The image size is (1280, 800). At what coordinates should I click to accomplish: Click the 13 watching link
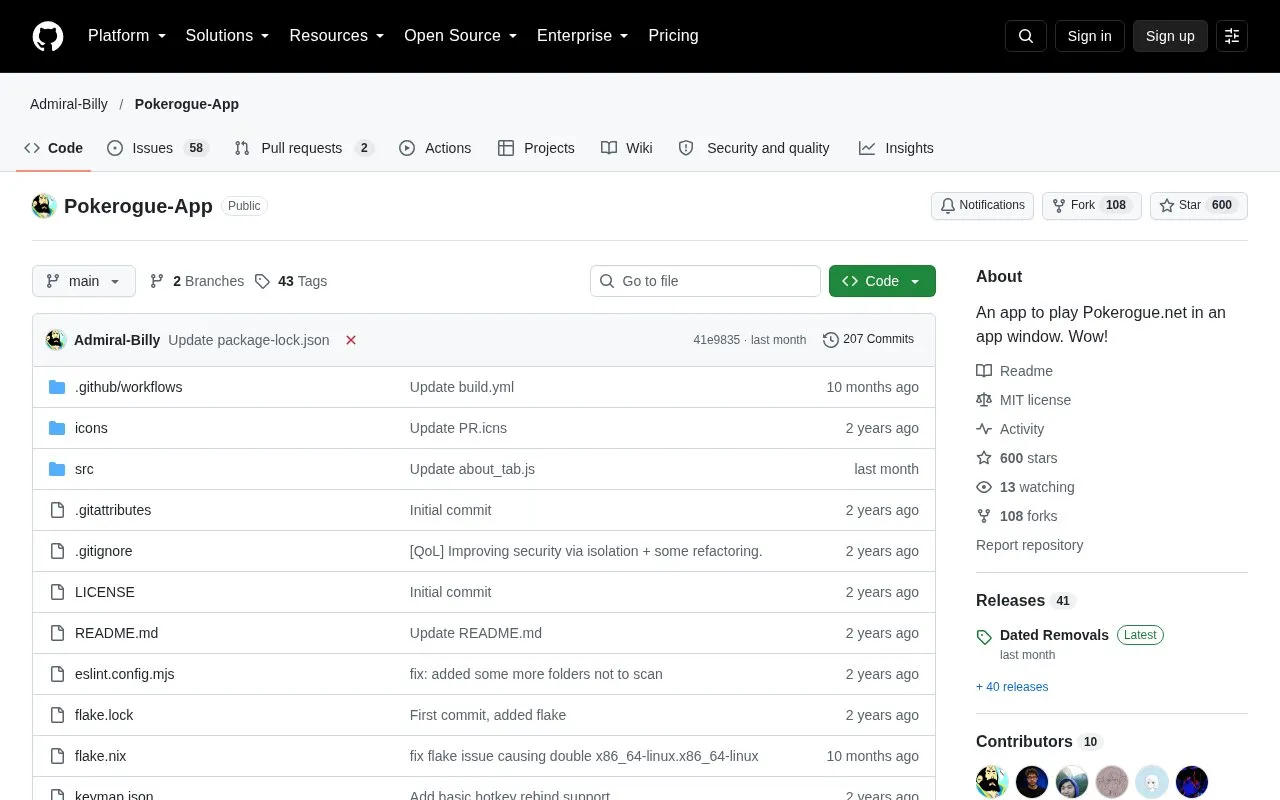1037,487
